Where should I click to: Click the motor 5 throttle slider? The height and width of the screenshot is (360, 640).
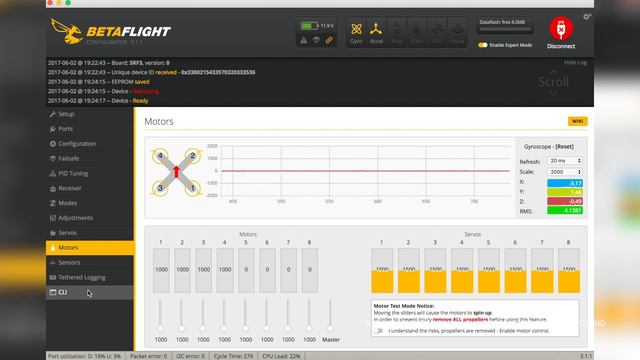point(245,315)
